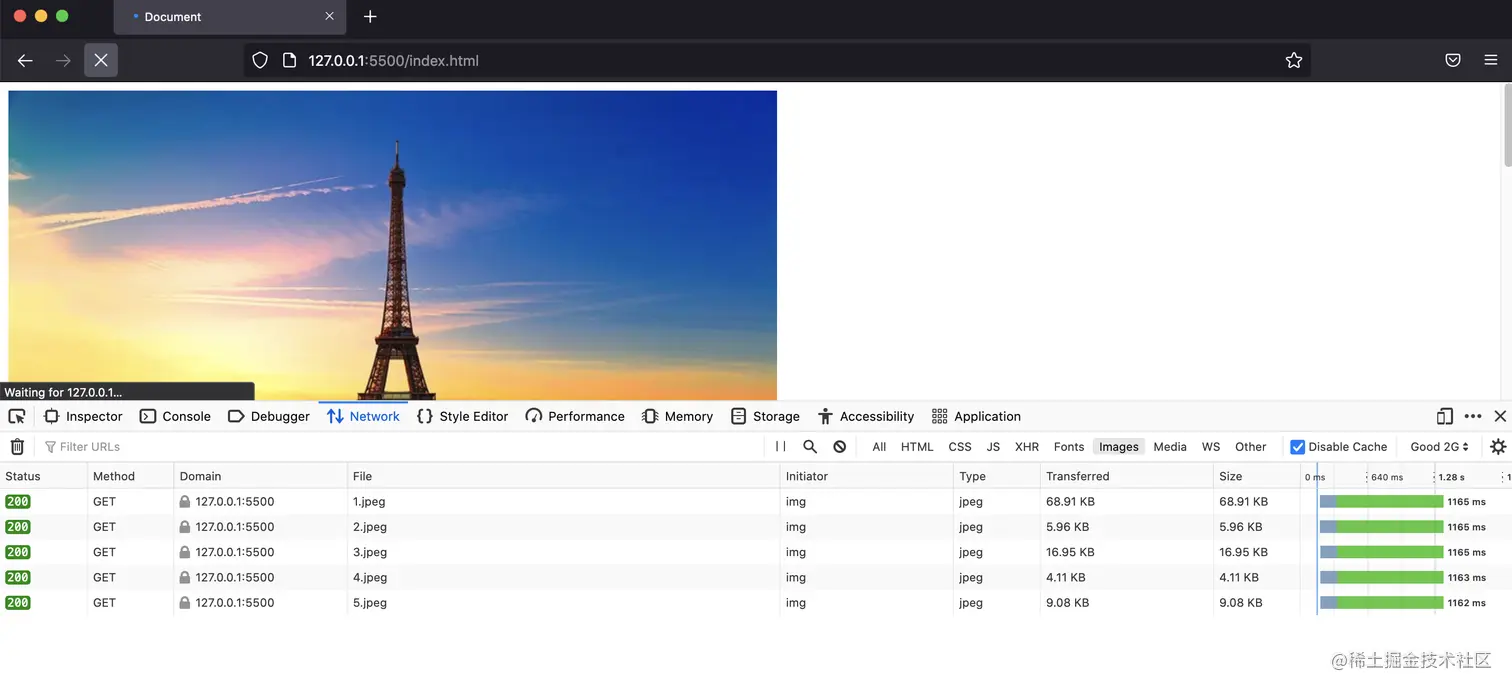Viewport: 1512px width, 691px height.
Task: Filter requests by HTML
Action: click(x=917, y=447)
